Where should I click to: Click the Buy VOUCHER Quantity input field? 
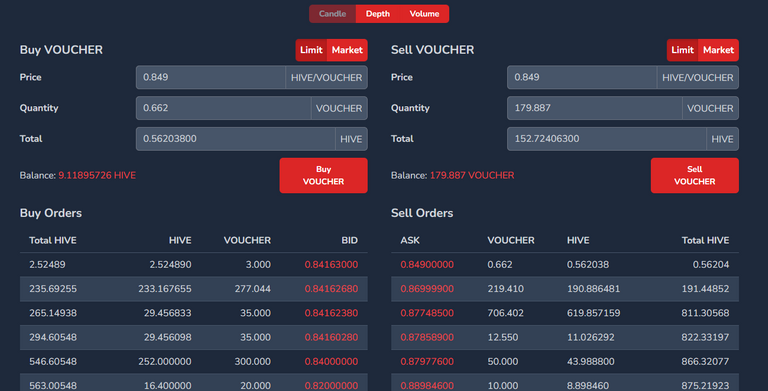click(223, 108)
